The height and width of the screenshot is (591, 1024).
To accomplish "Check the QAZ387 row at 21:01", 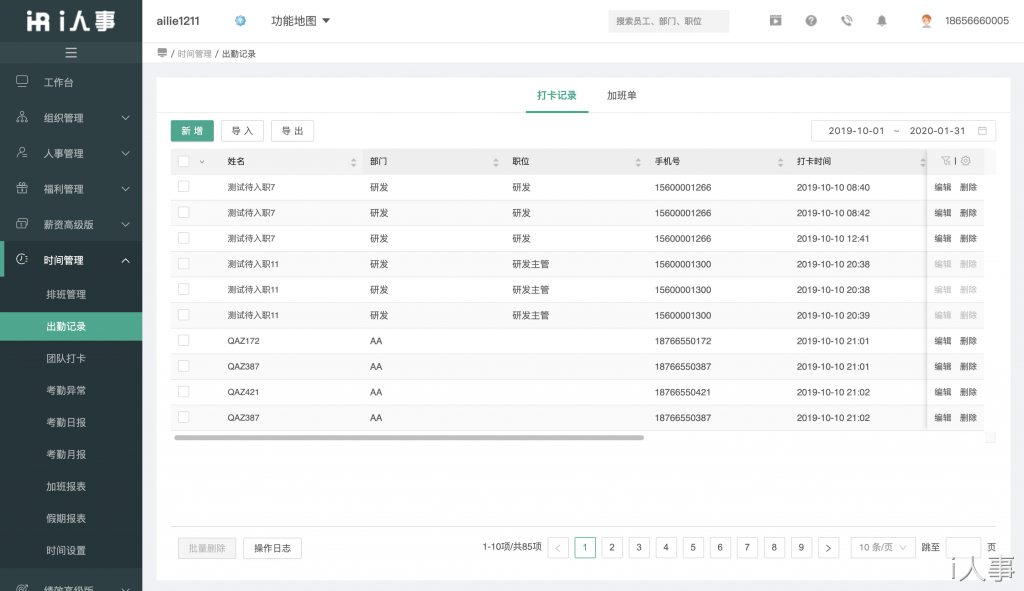I will 184,366.
